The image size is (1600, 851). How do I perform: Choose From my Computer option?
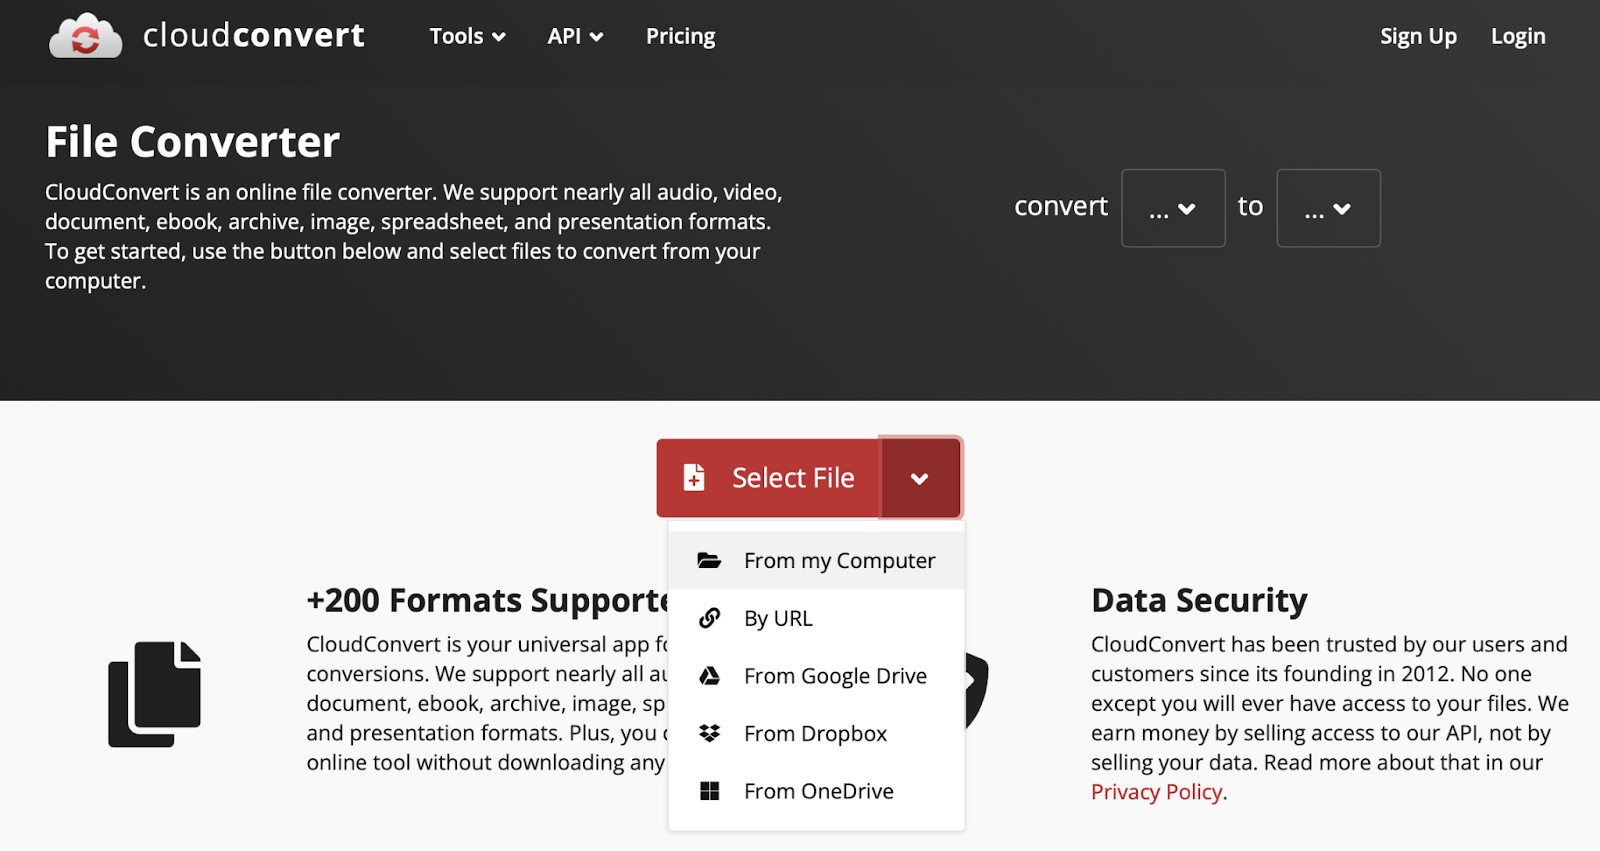click(x=816, y=561)
